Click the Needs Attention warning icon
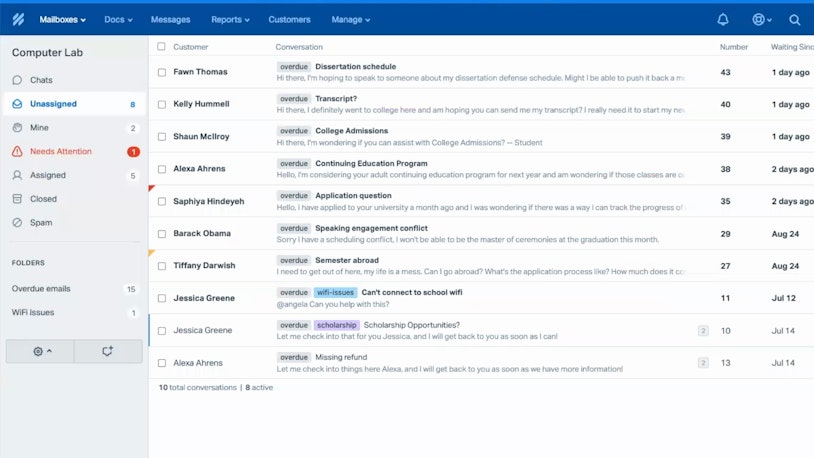This screenshot has height=458, width=814. (17, 152)
